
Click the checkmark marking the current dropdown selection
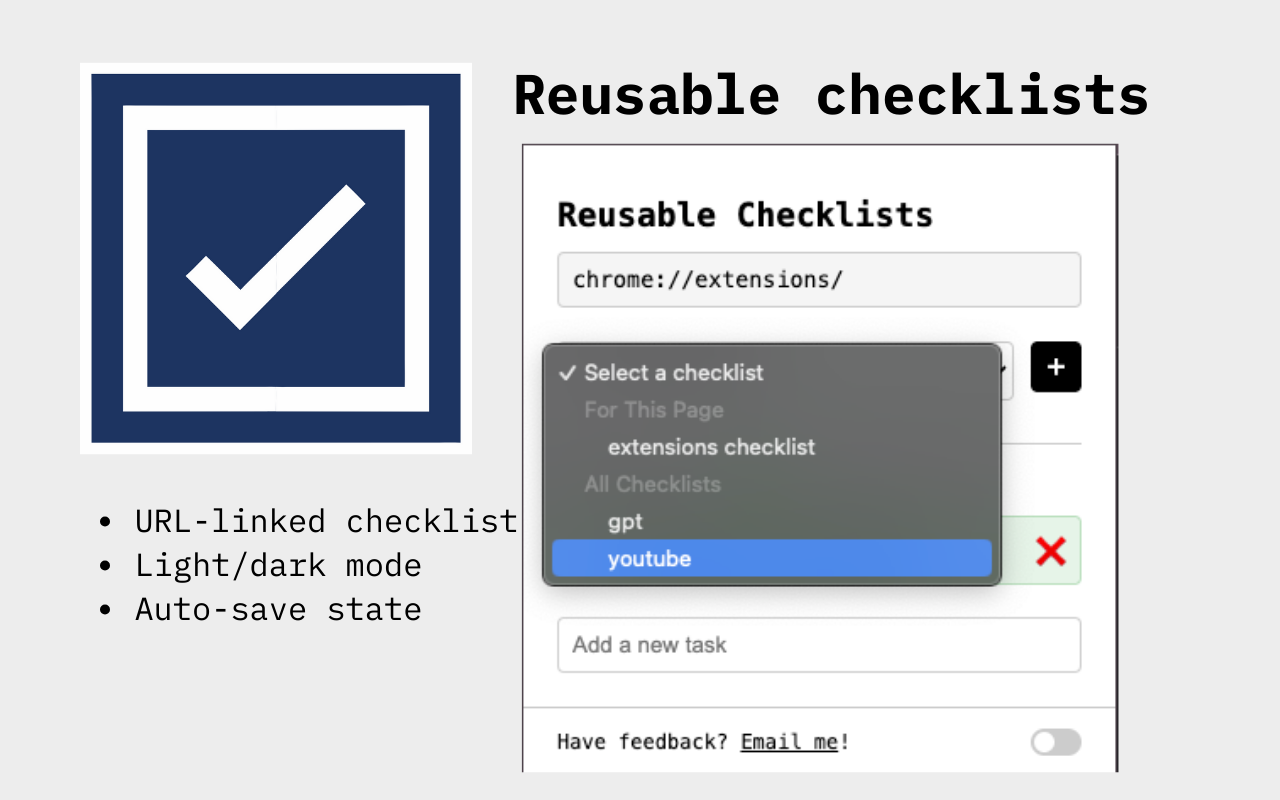coord(566,373)
